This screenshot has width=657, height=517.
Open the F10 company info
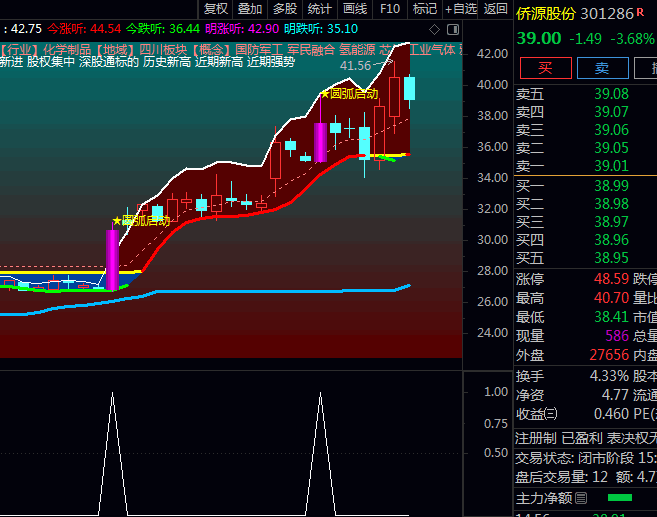click(390, 9)
